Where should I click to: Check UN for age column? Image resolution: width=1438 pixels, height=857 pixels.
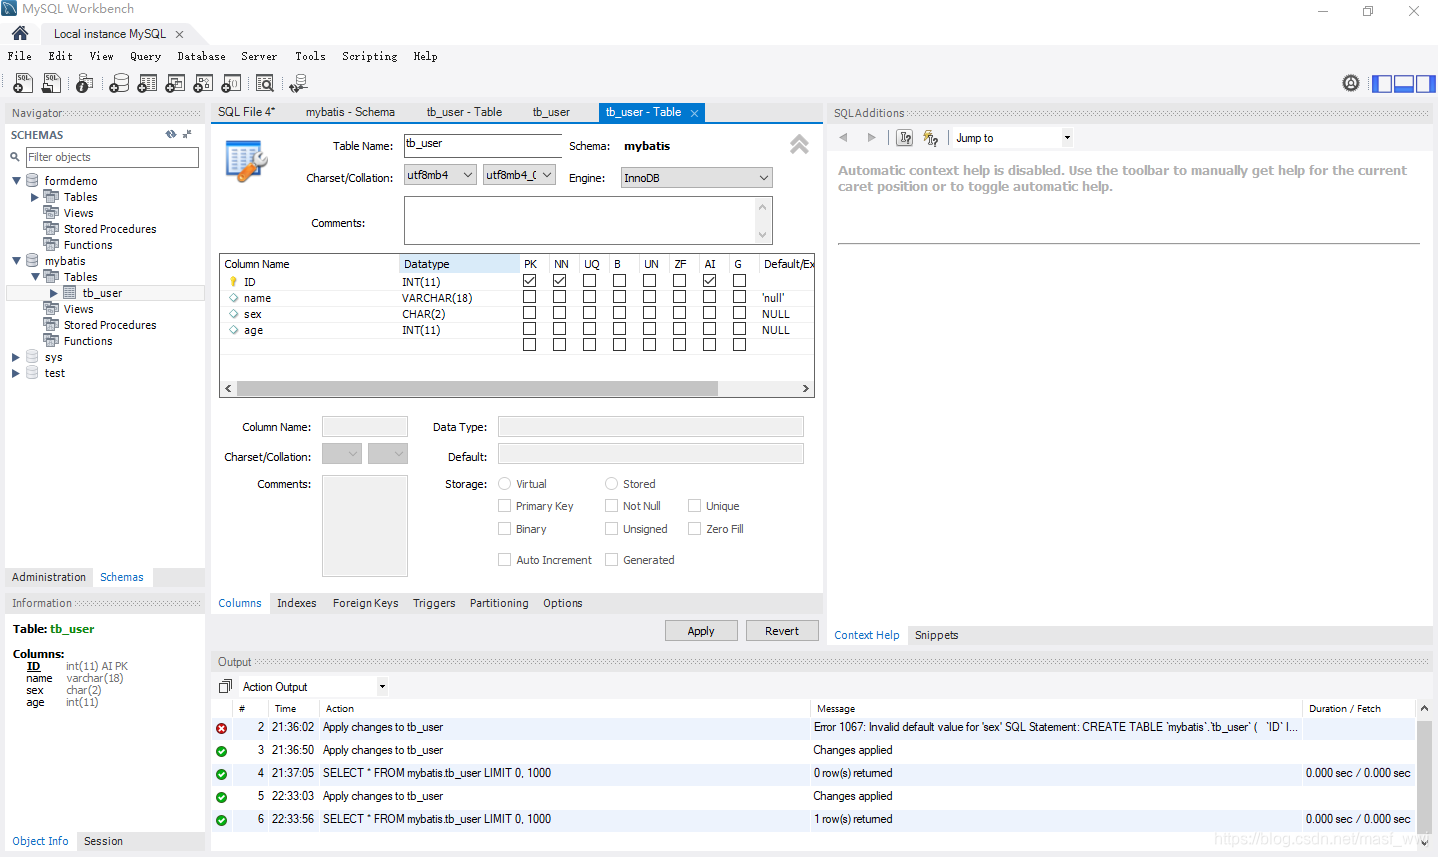point(650,329)
